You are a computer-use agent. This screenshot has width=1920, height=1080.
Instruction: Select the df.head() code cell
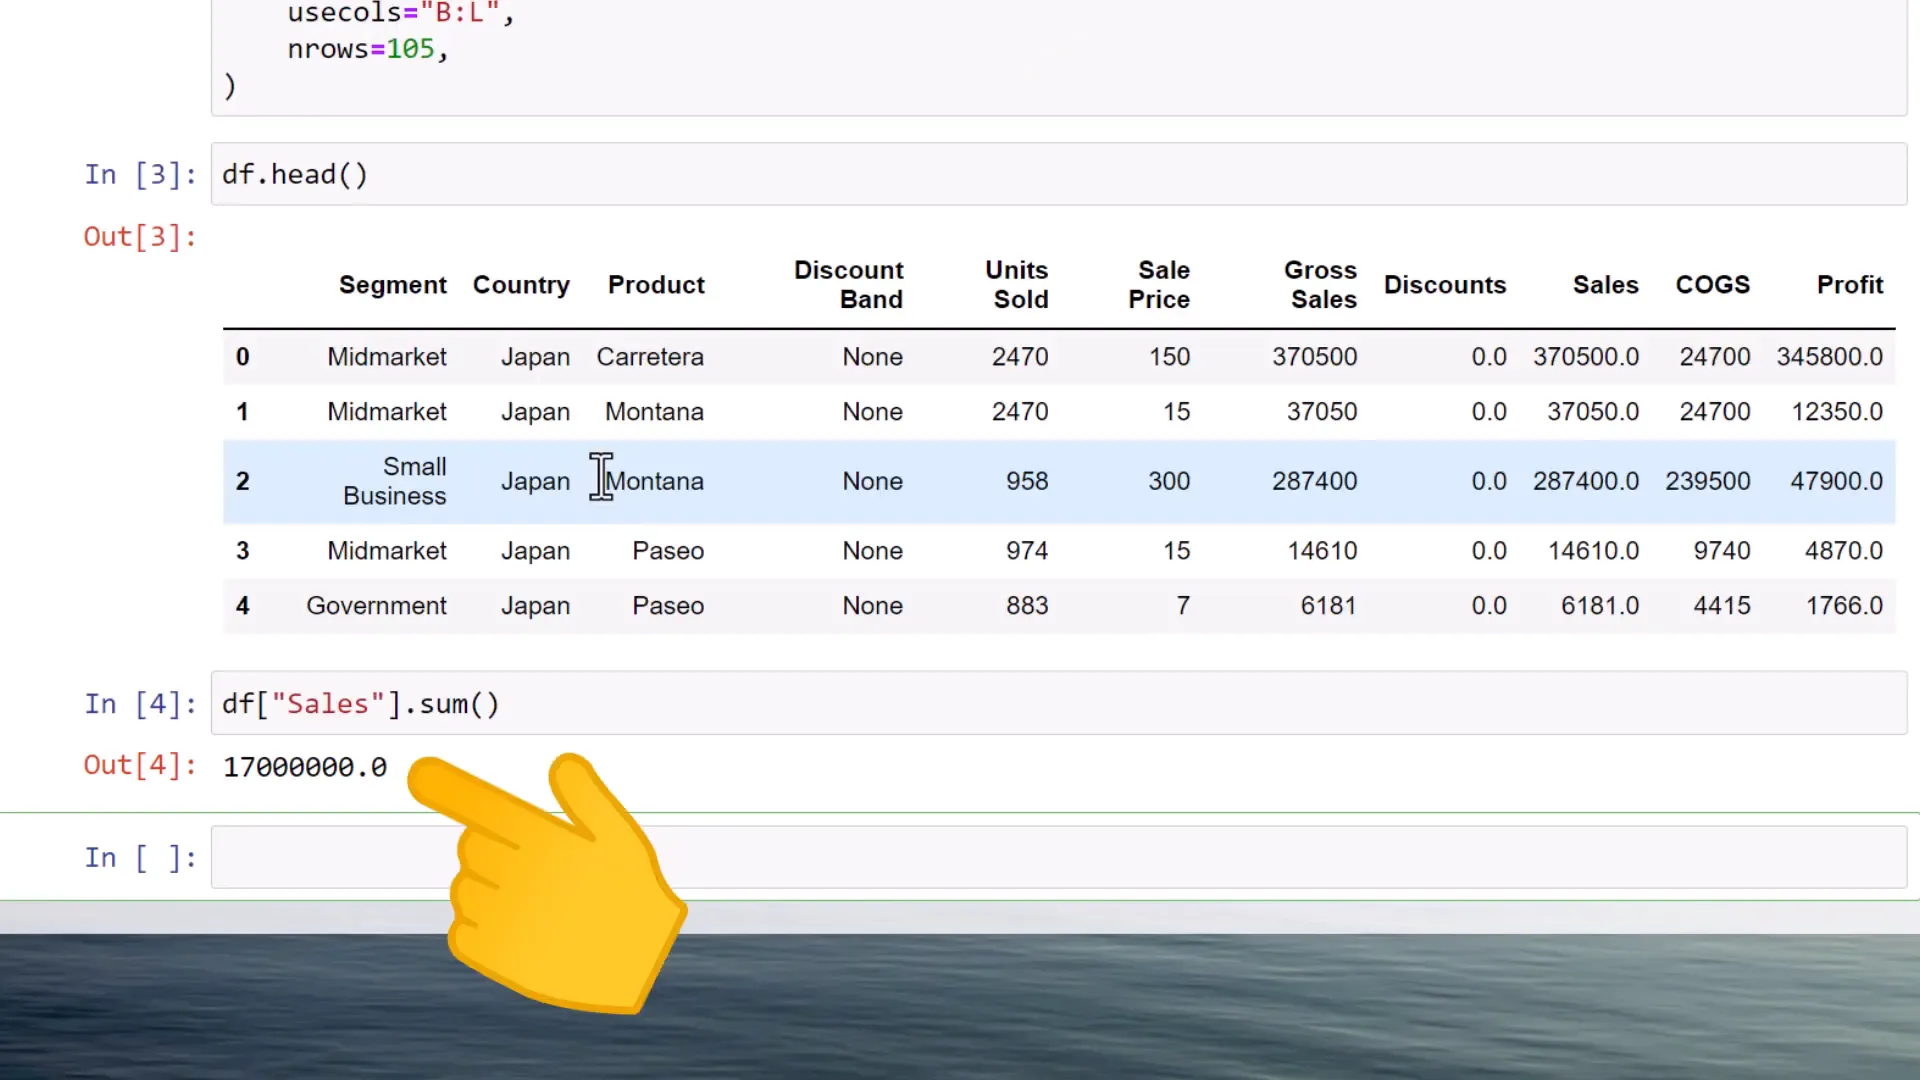tap(295, 174)
